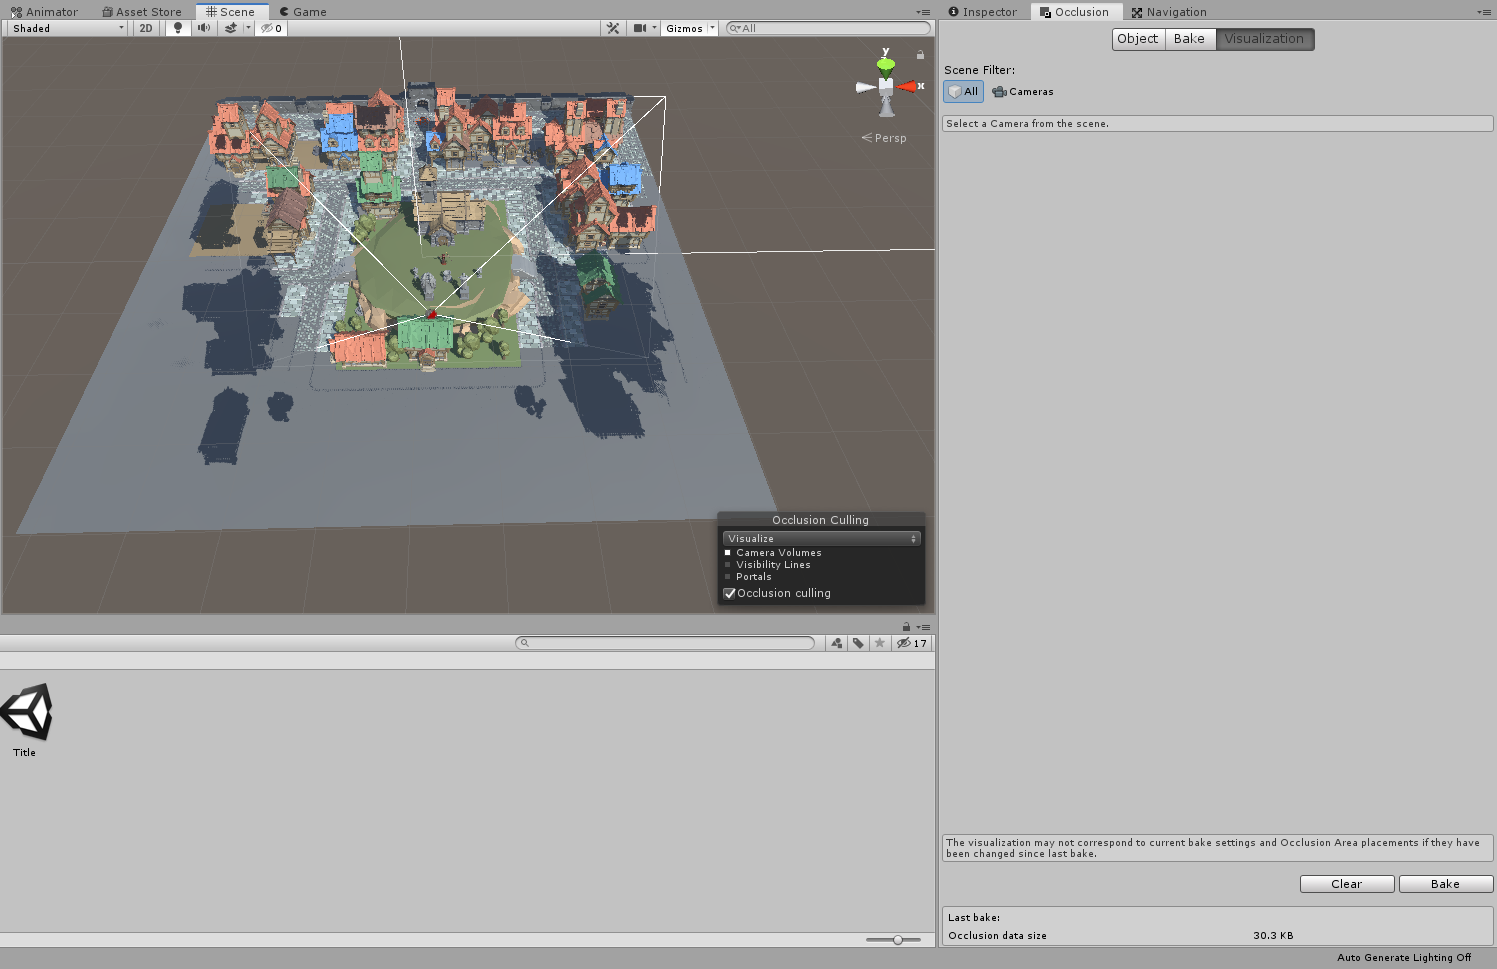Select the Title scene asset

(x=26, y=721)
